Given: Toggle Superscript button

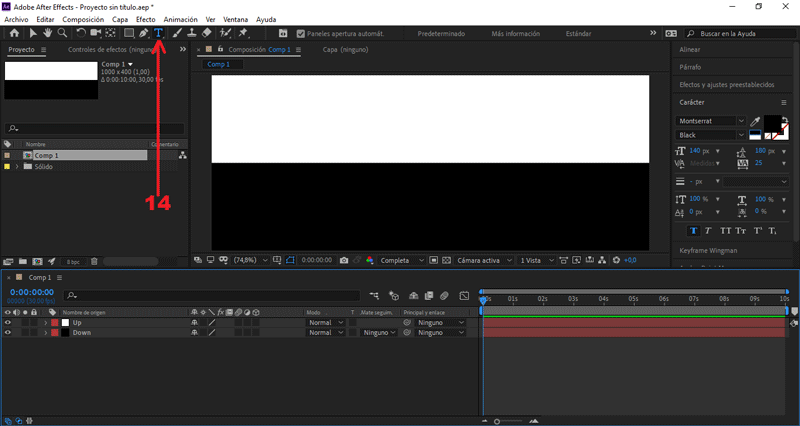Looking at the screenshot, I should pos(758,231).
